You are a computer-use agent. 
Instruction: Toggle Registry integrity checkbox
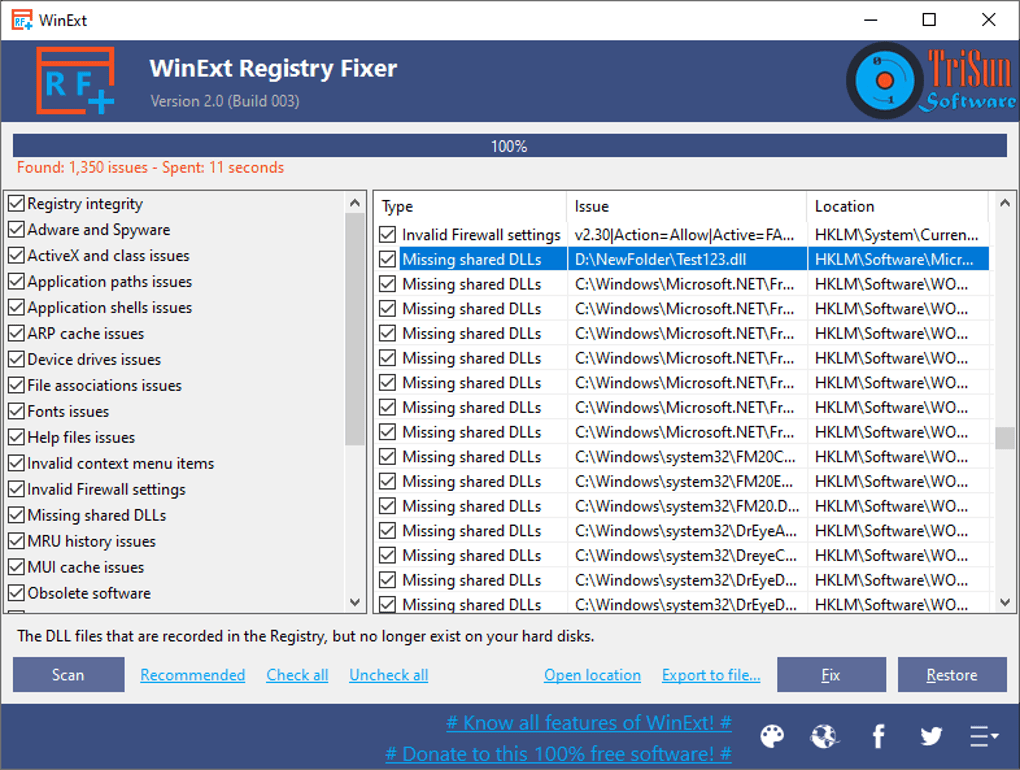click(x=16, y=204)
